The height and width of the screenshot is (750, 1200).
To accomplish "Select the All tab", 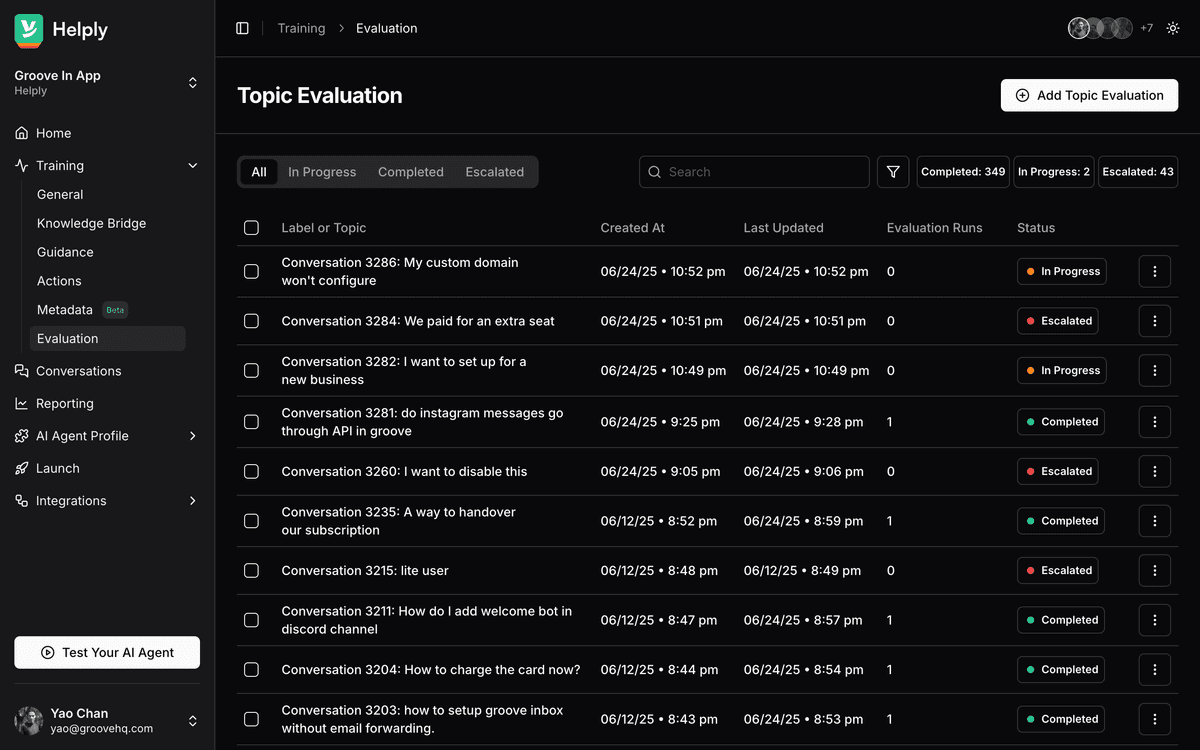I will (259, 172).
